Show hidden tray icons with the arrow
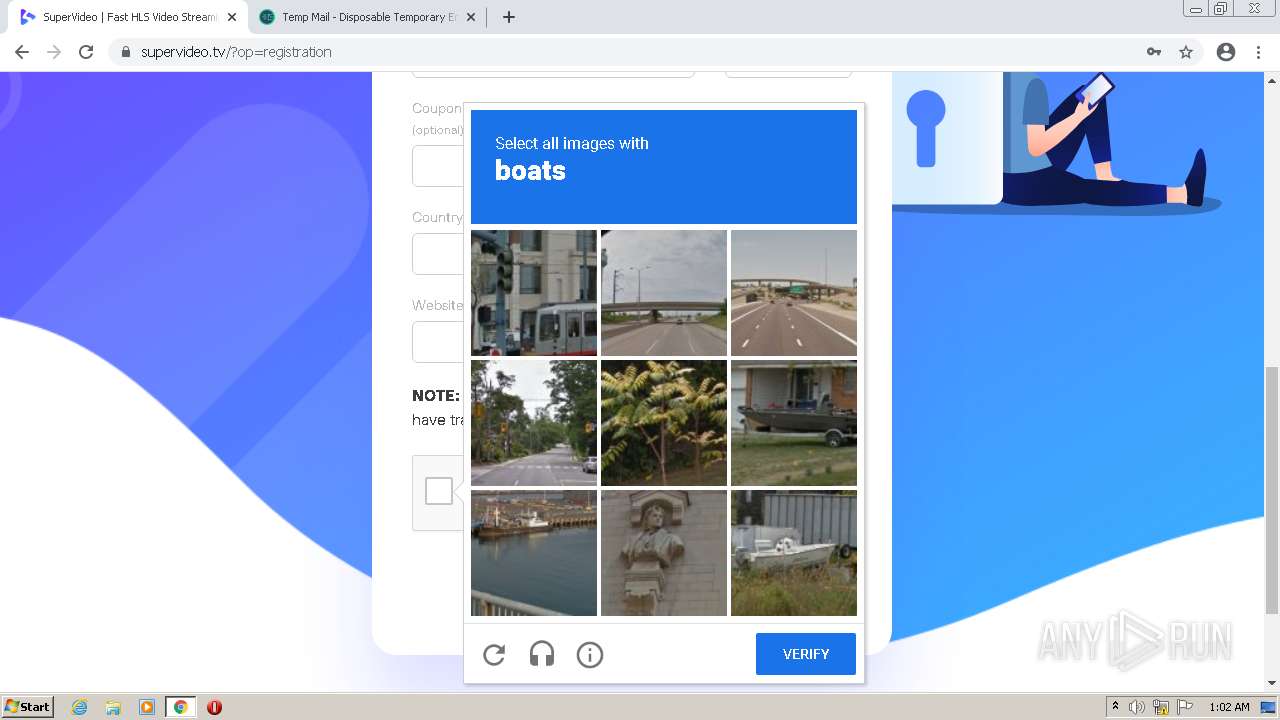 pyautogui.click(x=1116, y=706)
